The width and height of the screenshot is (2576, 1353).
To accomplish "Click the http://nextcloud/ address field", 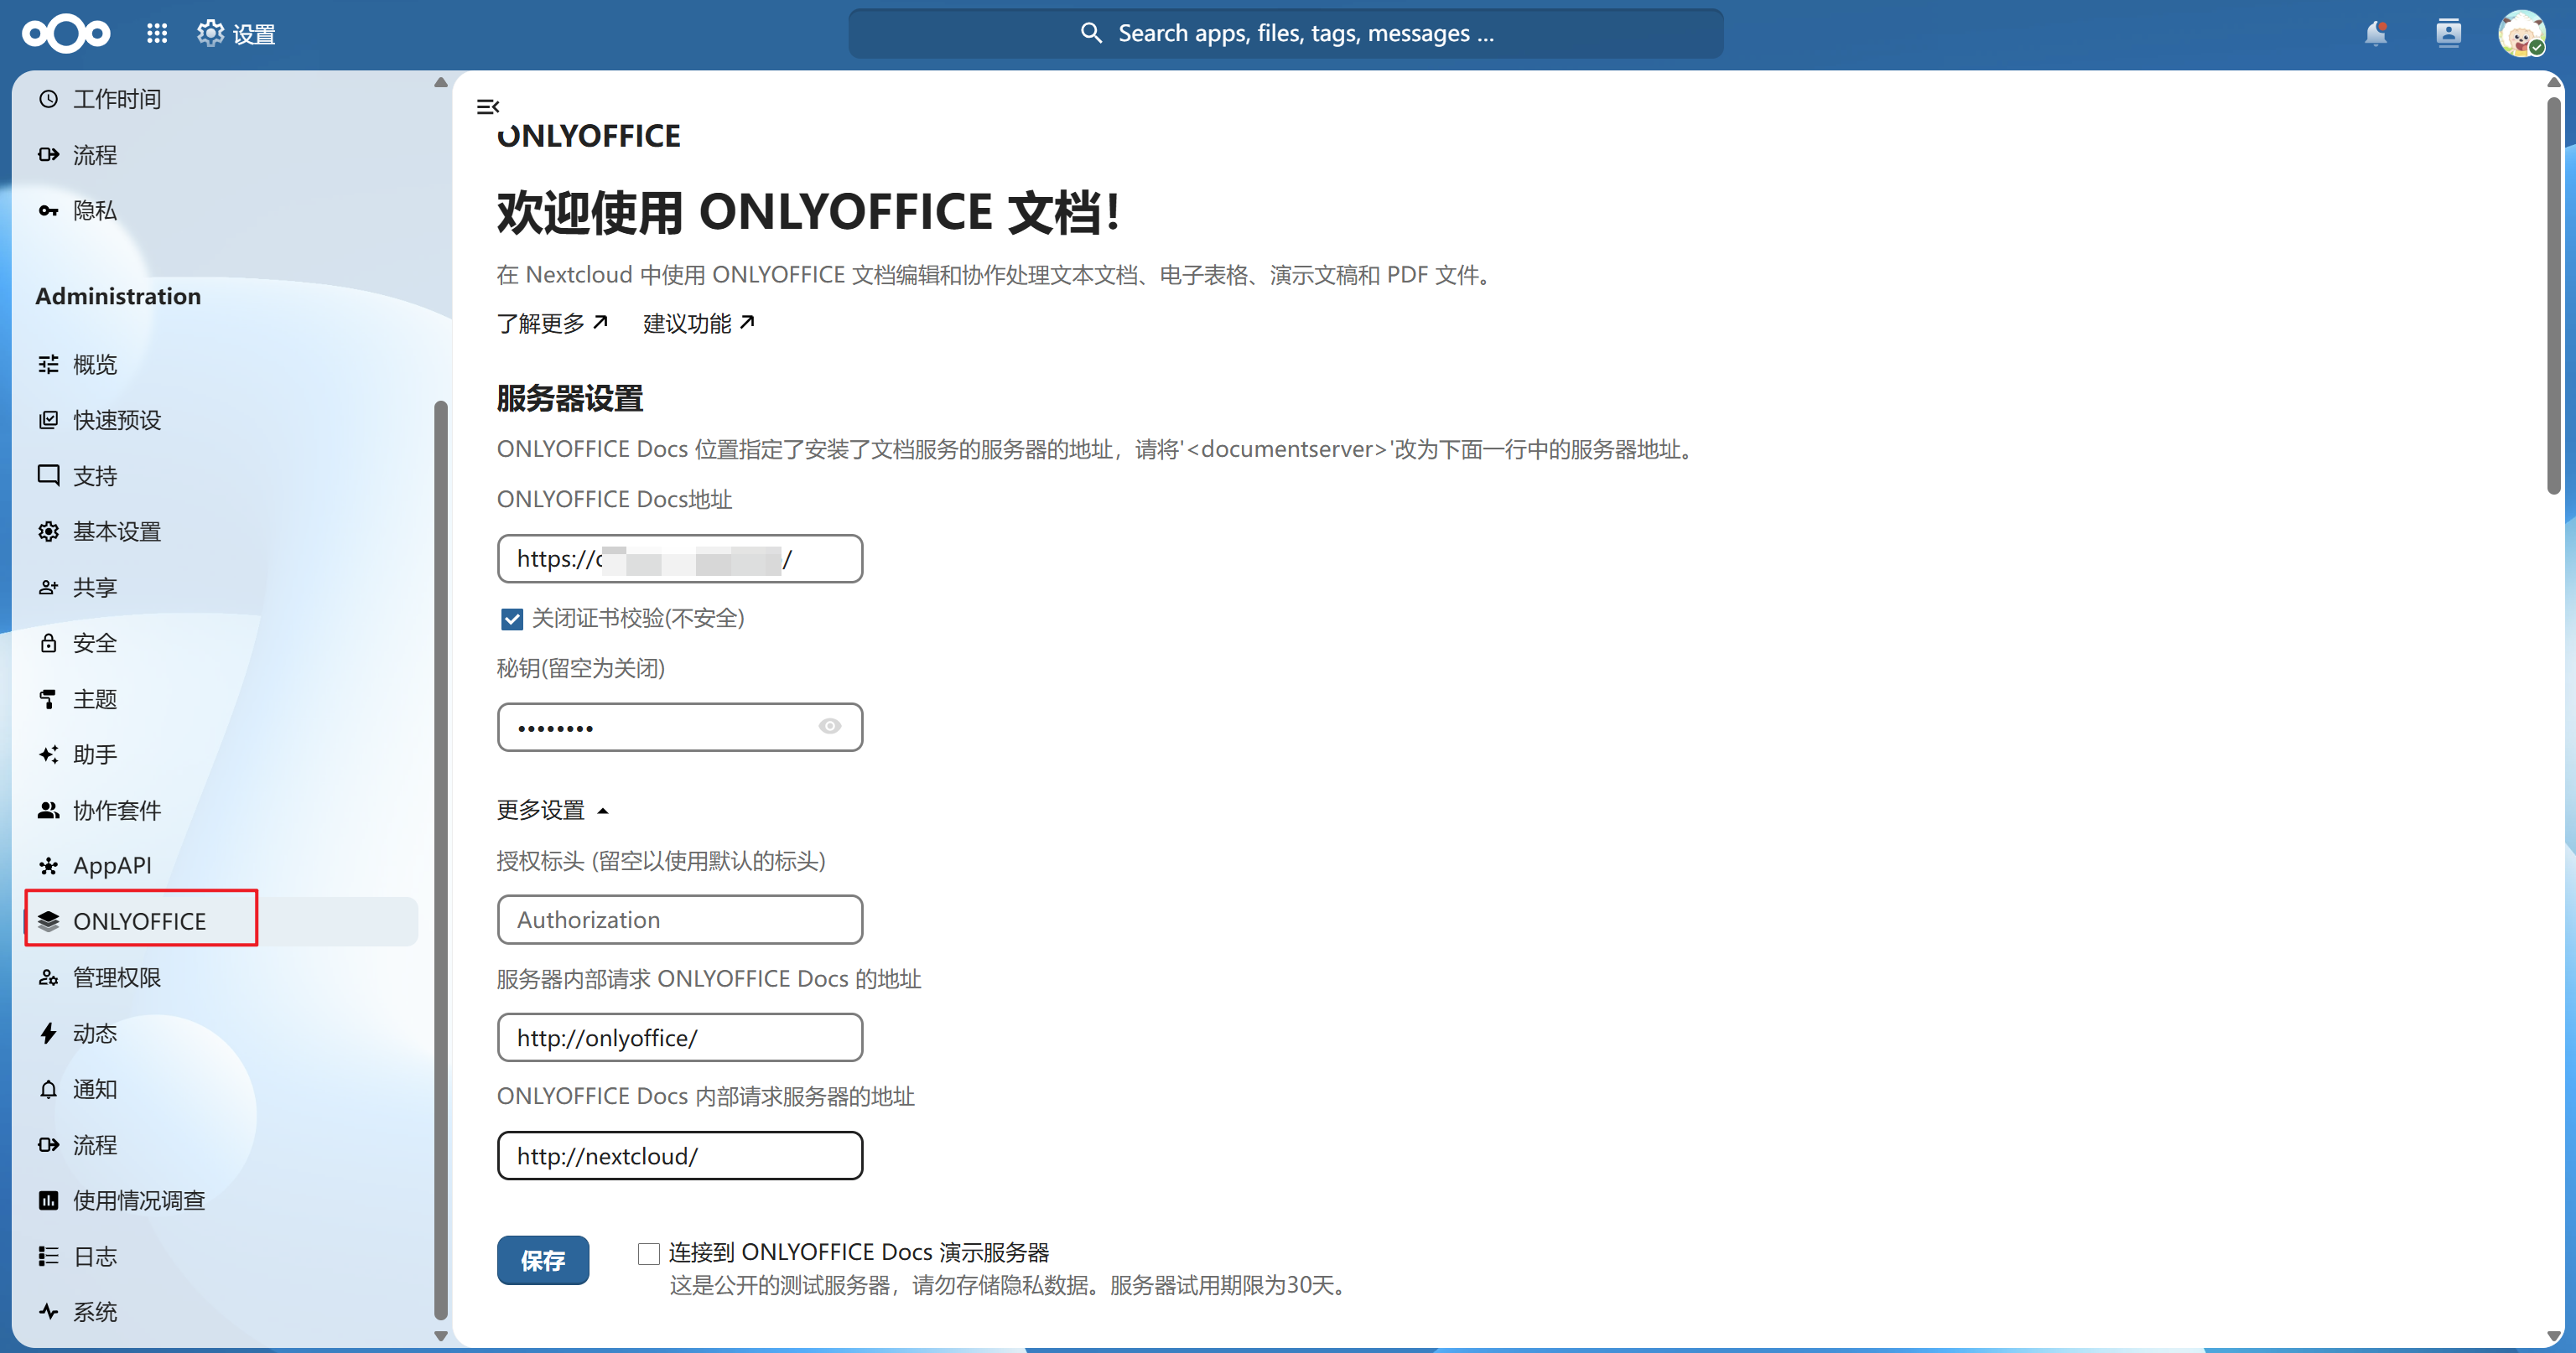I will point(680,1155).
